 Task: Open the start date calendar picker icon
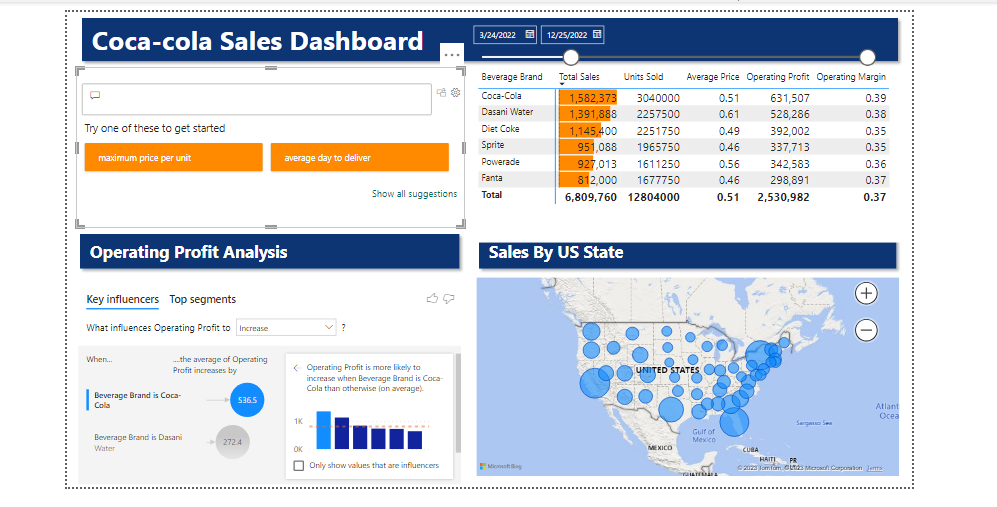tap(530, 34)
